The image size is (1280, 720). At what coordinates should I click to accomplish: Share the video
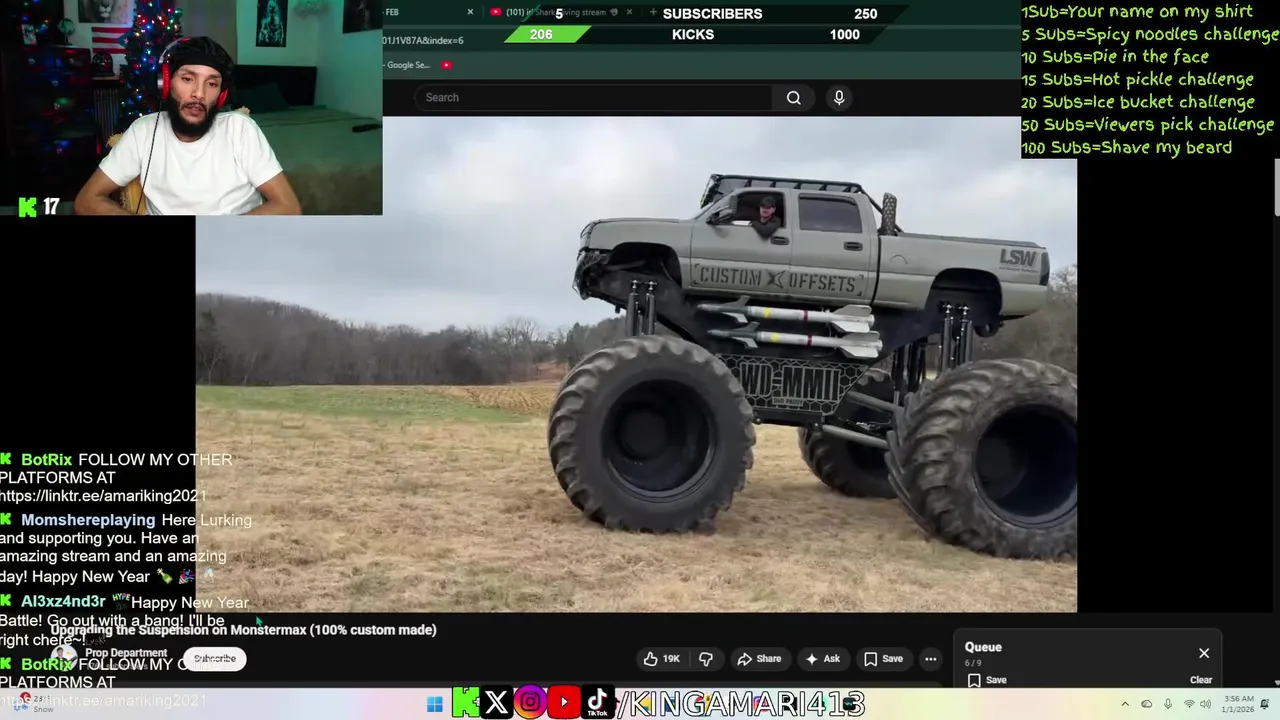[759, 658]
